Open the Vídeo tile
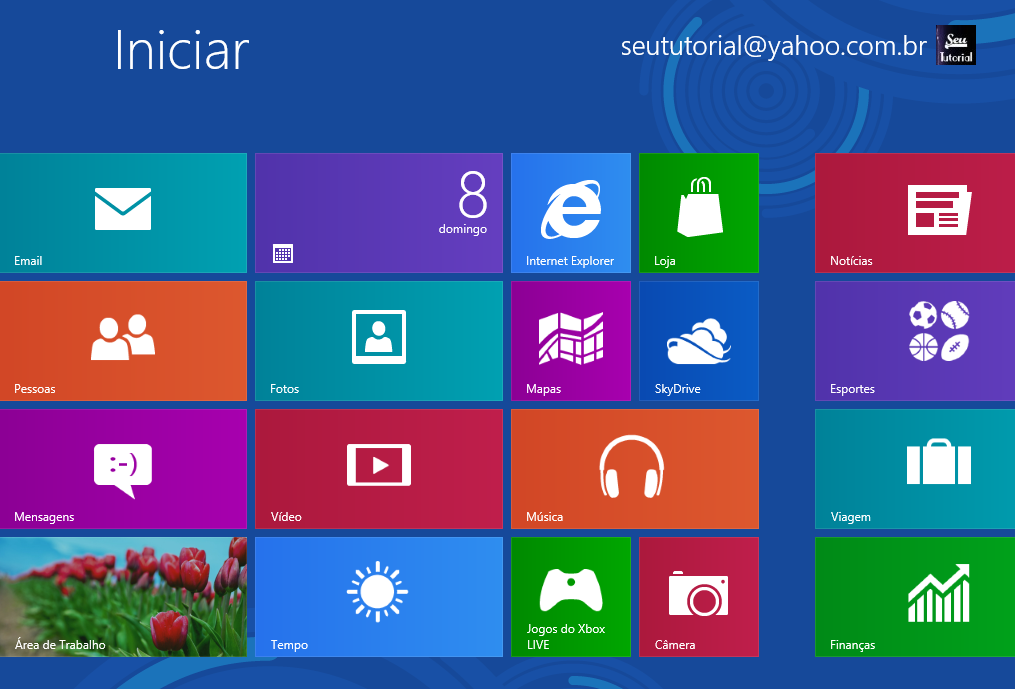Image resolution: width=1015 pixels, height=689 pixels. click(x=378, y=468)
